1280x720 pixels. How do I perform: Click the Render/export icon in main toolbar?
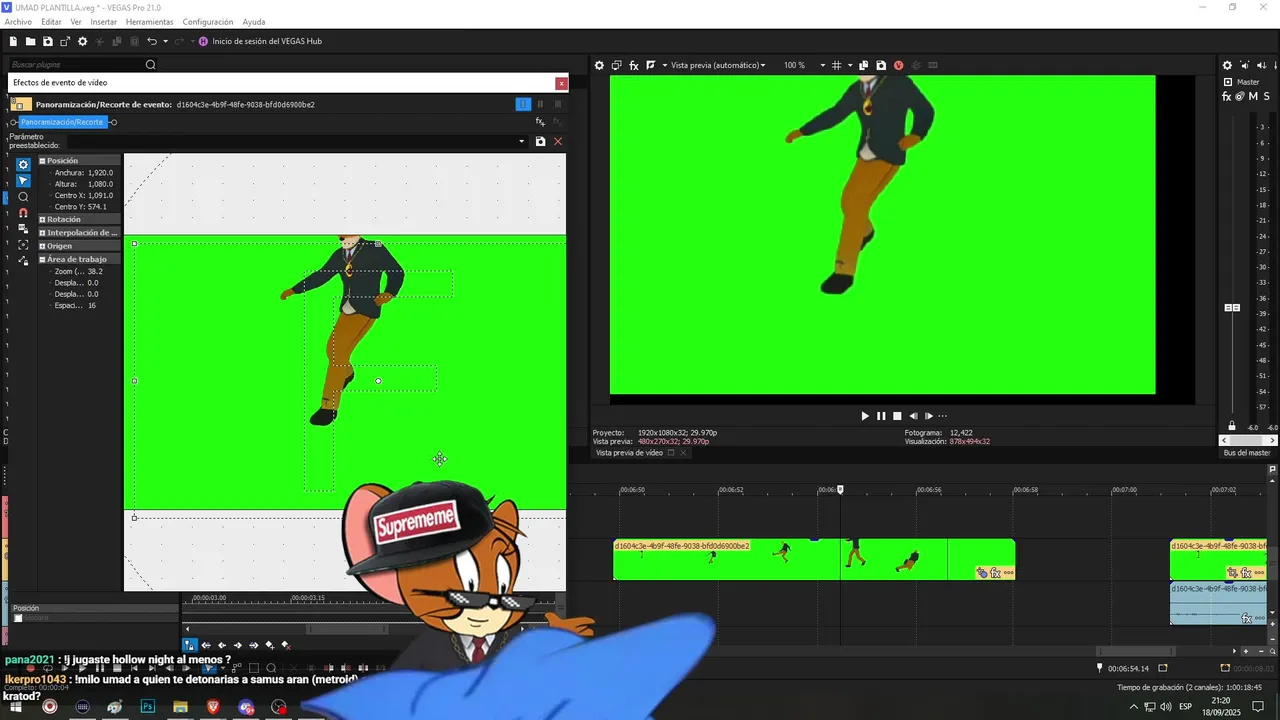click(x=65, y=41)
